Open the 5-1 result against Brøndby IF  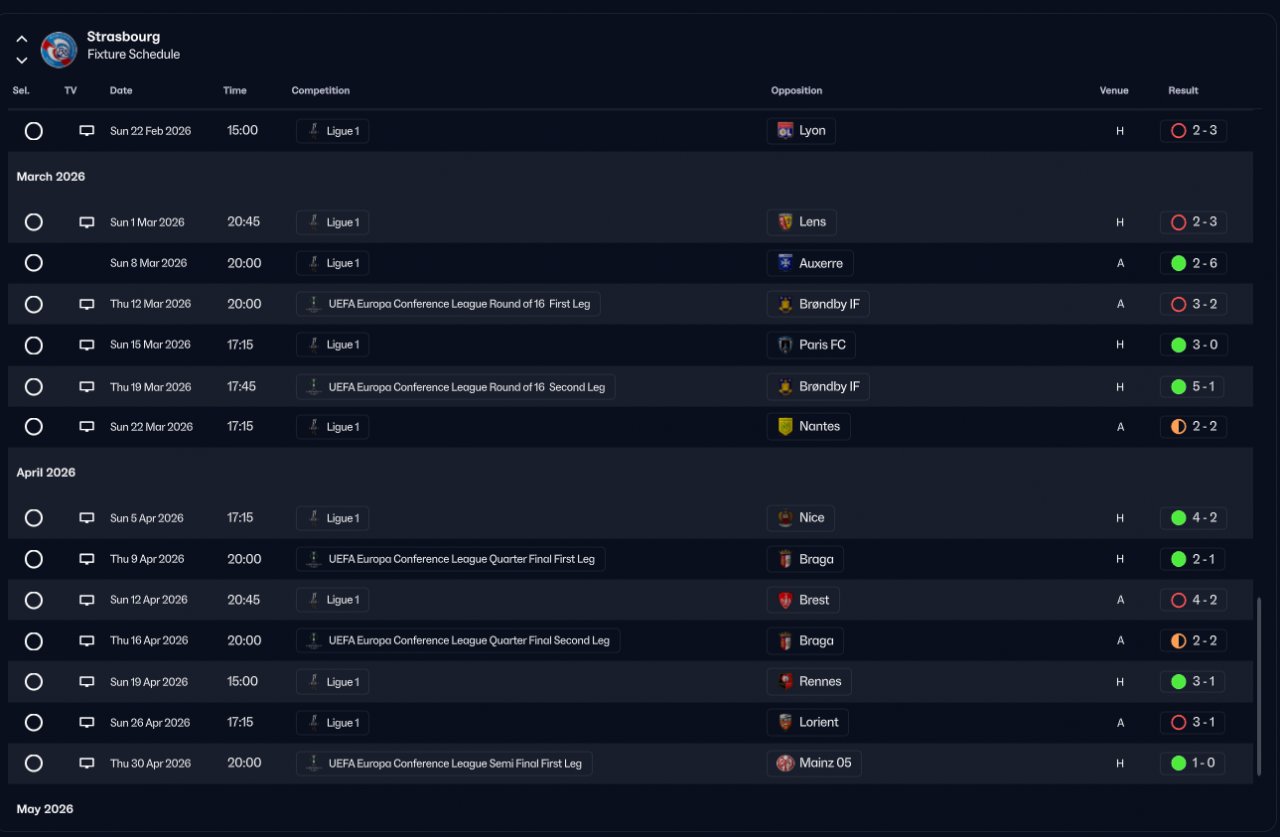tap(1193, 386)
